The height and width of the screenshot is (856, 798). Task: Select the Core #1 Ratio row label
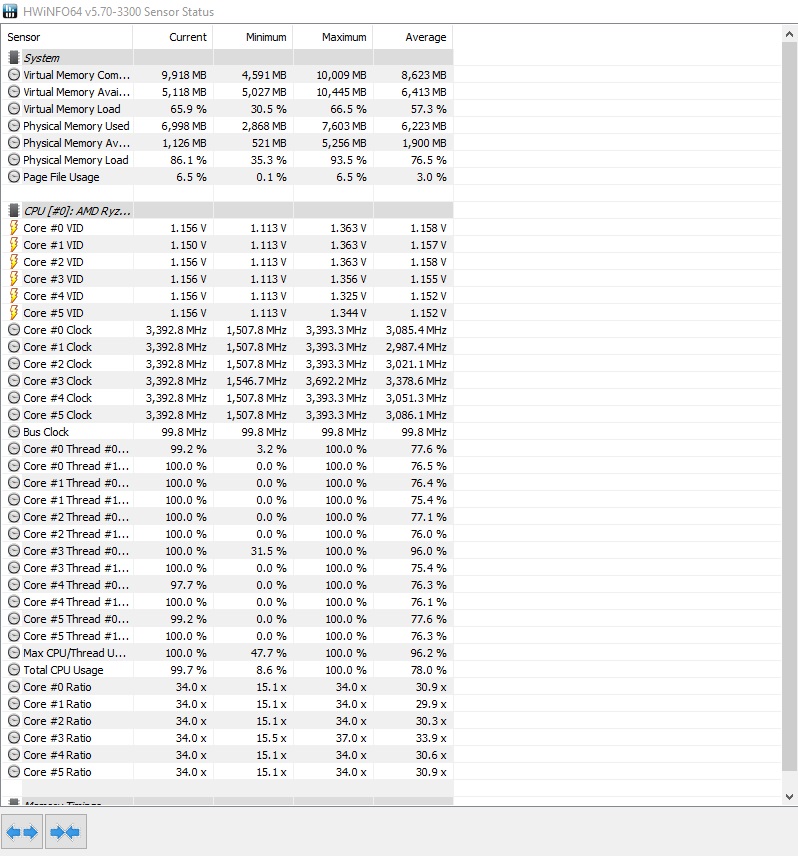click(x=57, y=704)
